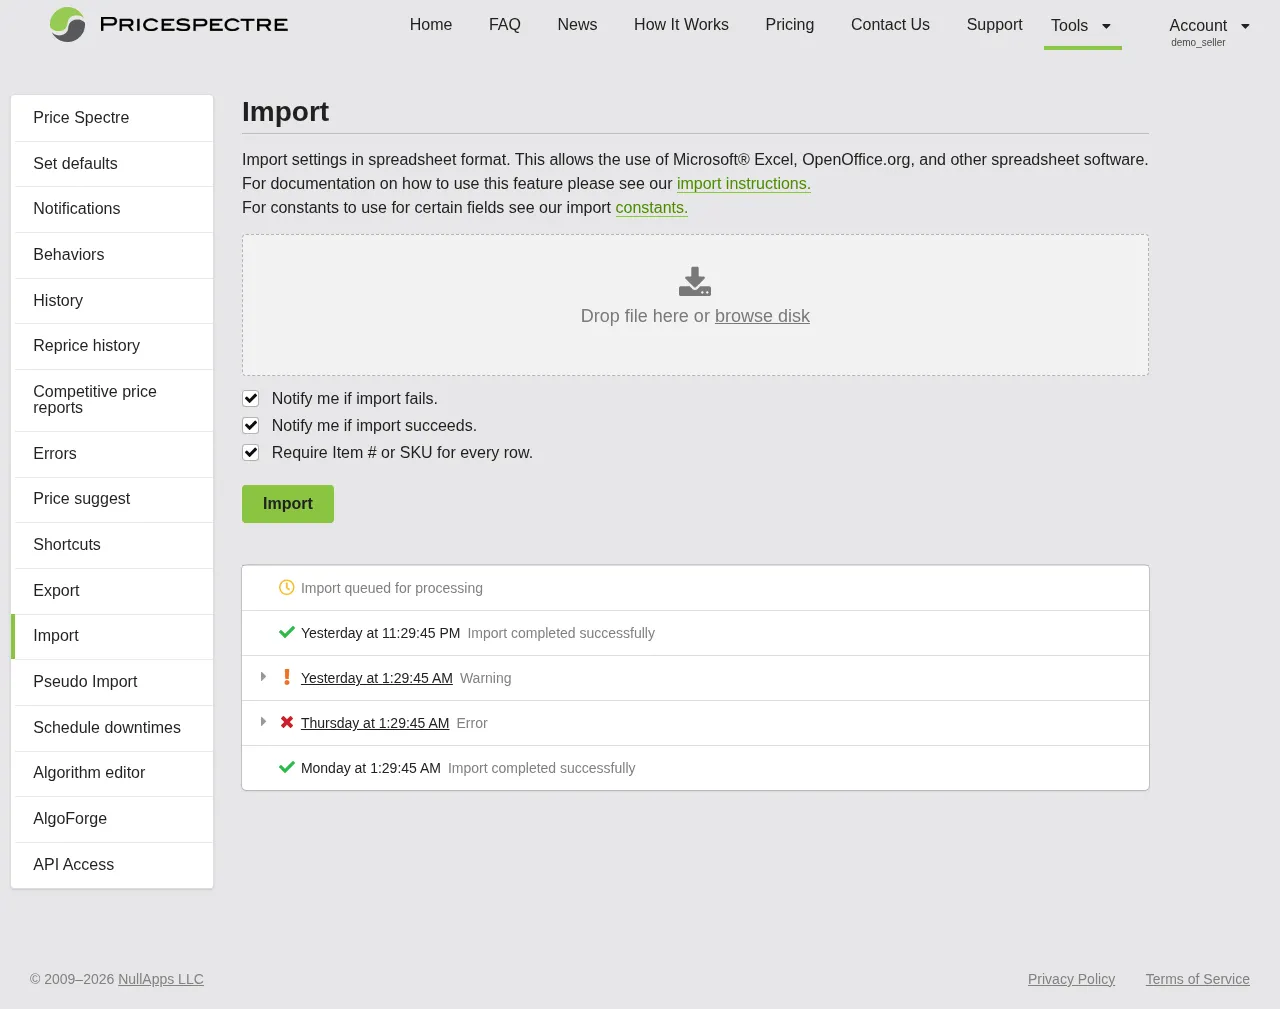Expand Thursday's Error entry
The height and width of the screenshot is (1009, 1280).
coord(263,722)
